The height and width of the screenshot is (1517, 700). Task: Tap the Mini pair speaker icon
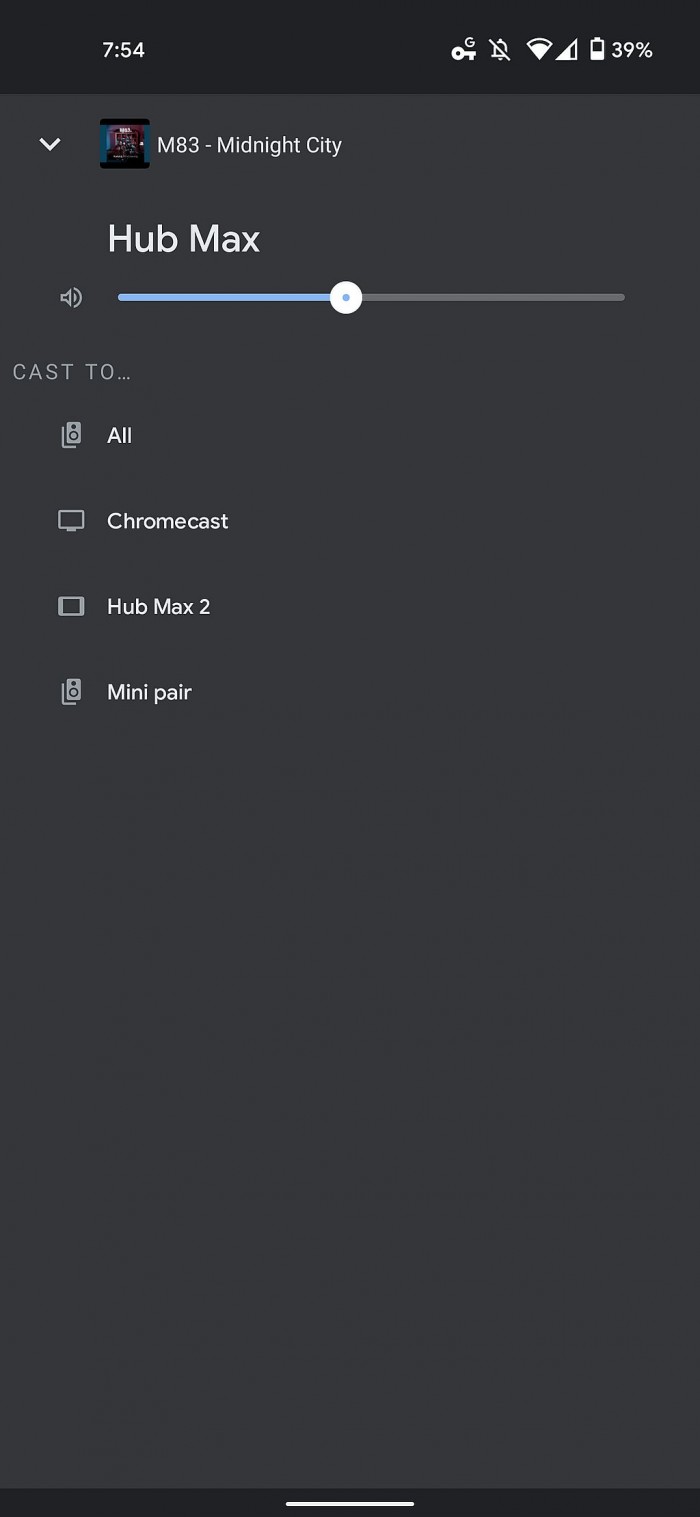tap(71, 692)
